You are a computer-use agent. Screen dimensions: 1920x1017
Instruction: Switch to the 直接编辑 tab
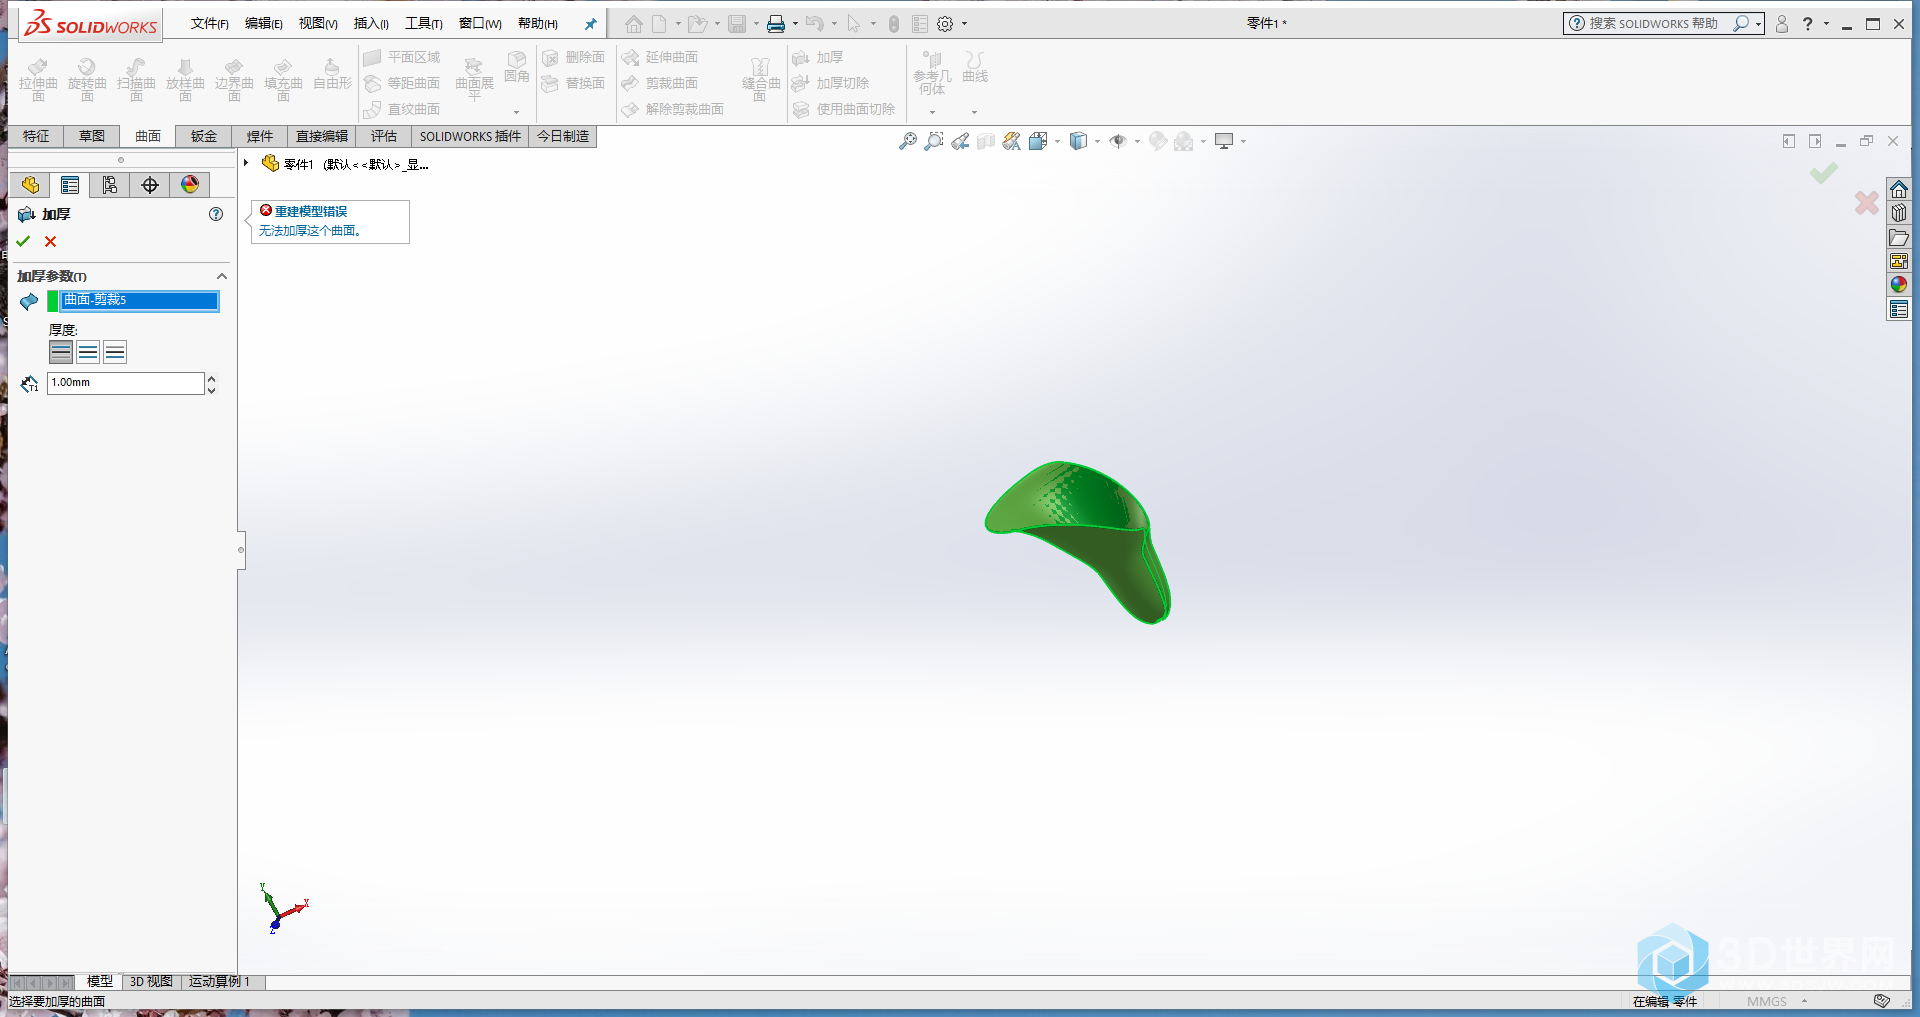point(322,136)
